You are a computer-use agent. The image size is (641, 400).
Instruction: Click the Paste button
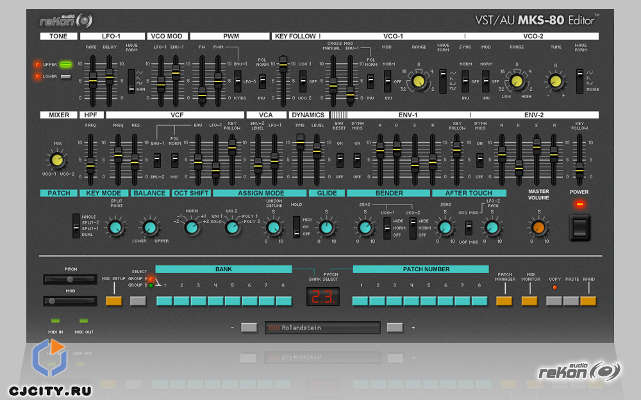pyautogui.click(x=571, y=301)
